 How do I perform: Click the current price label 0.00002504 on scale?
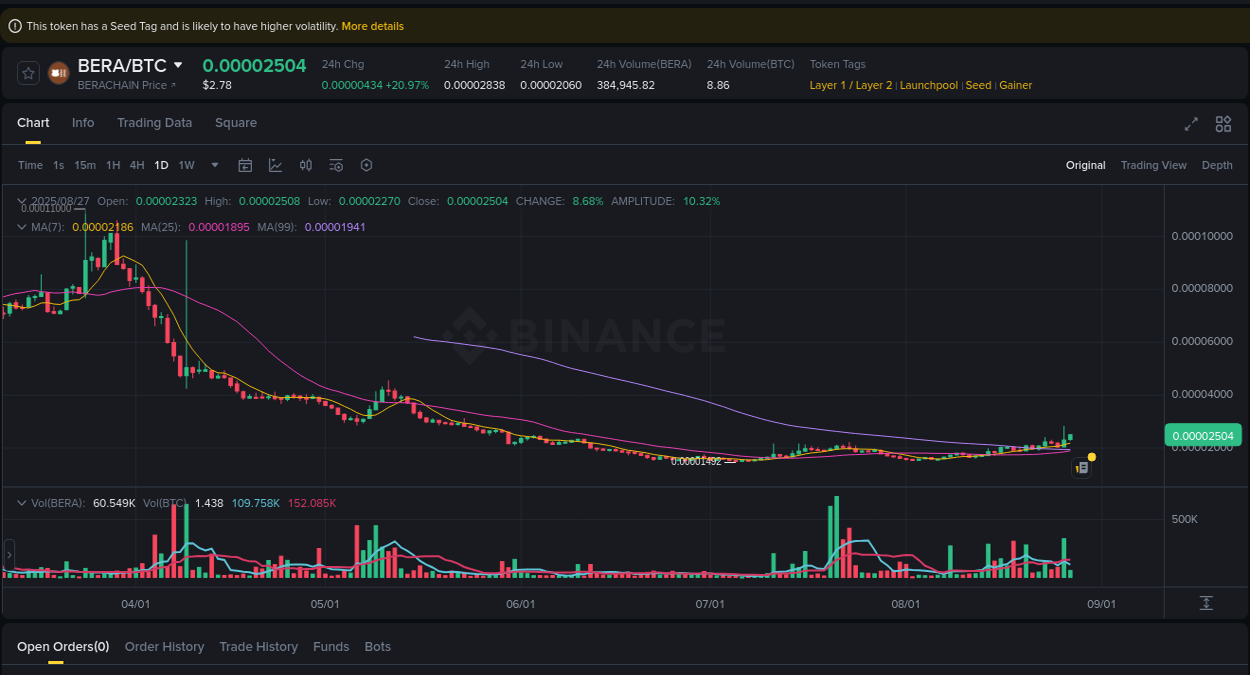click(x=1203, y=435)
